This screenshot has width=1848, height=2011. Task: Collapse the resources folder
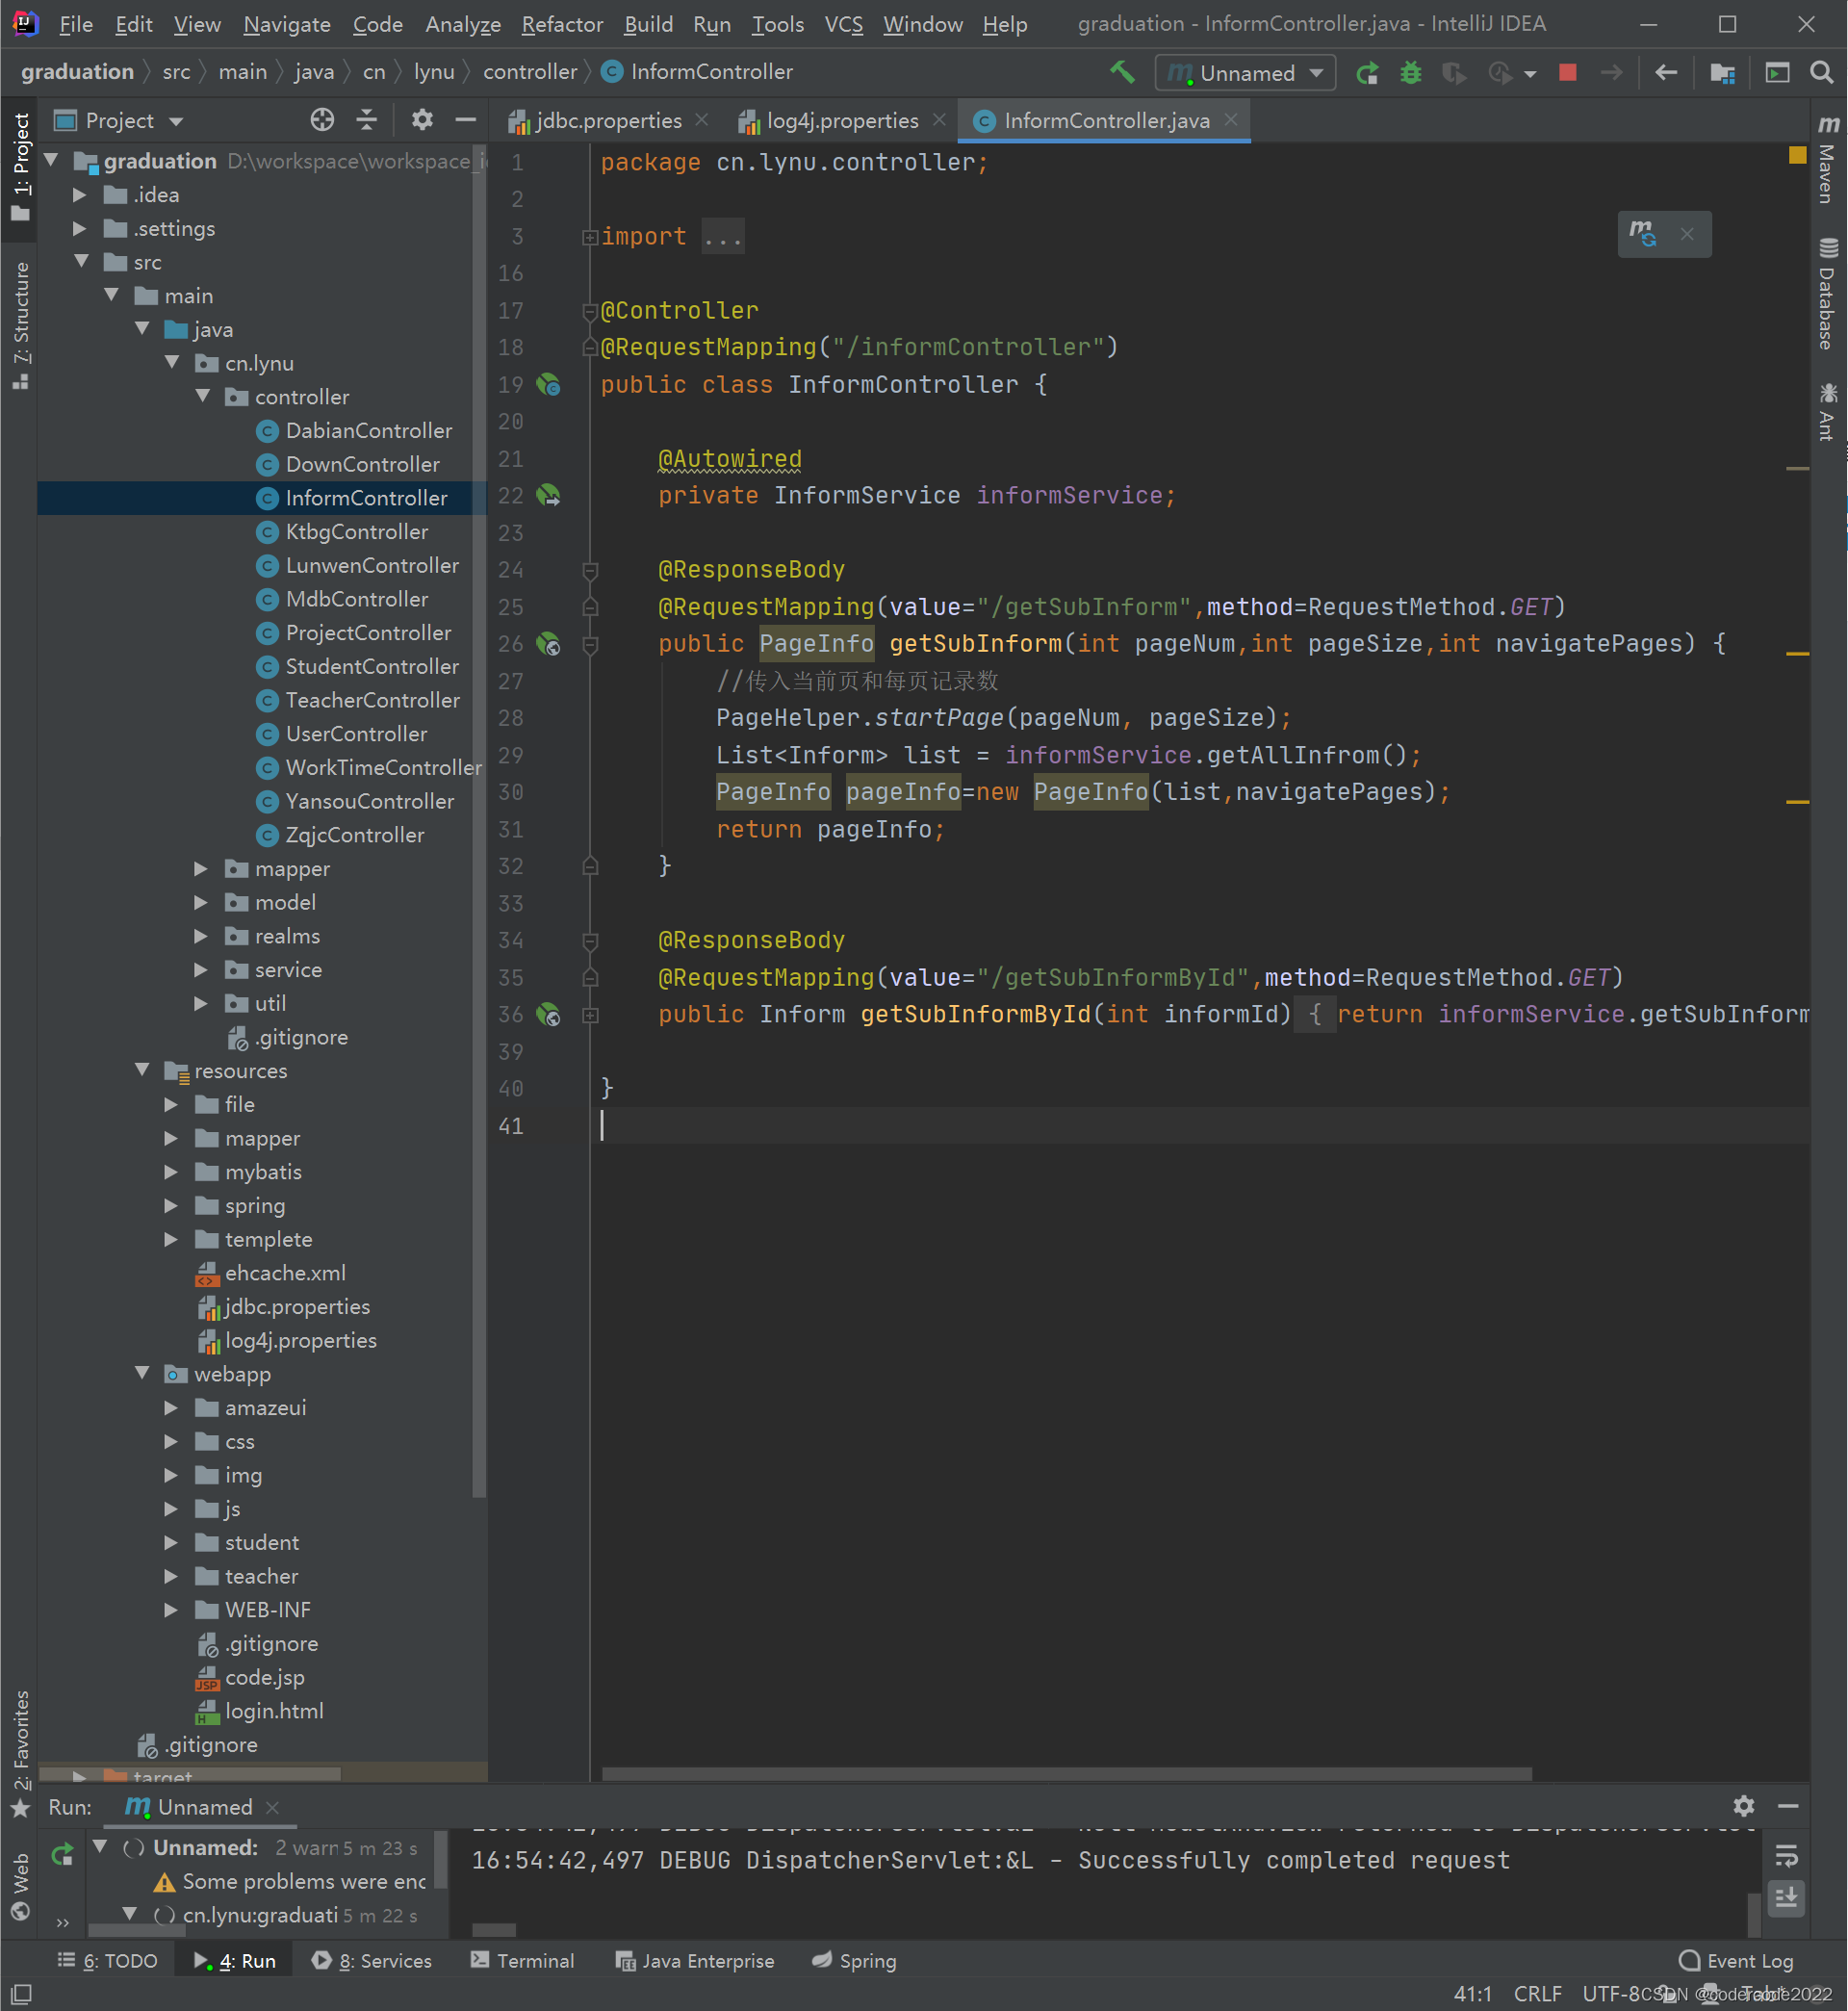142,1070
